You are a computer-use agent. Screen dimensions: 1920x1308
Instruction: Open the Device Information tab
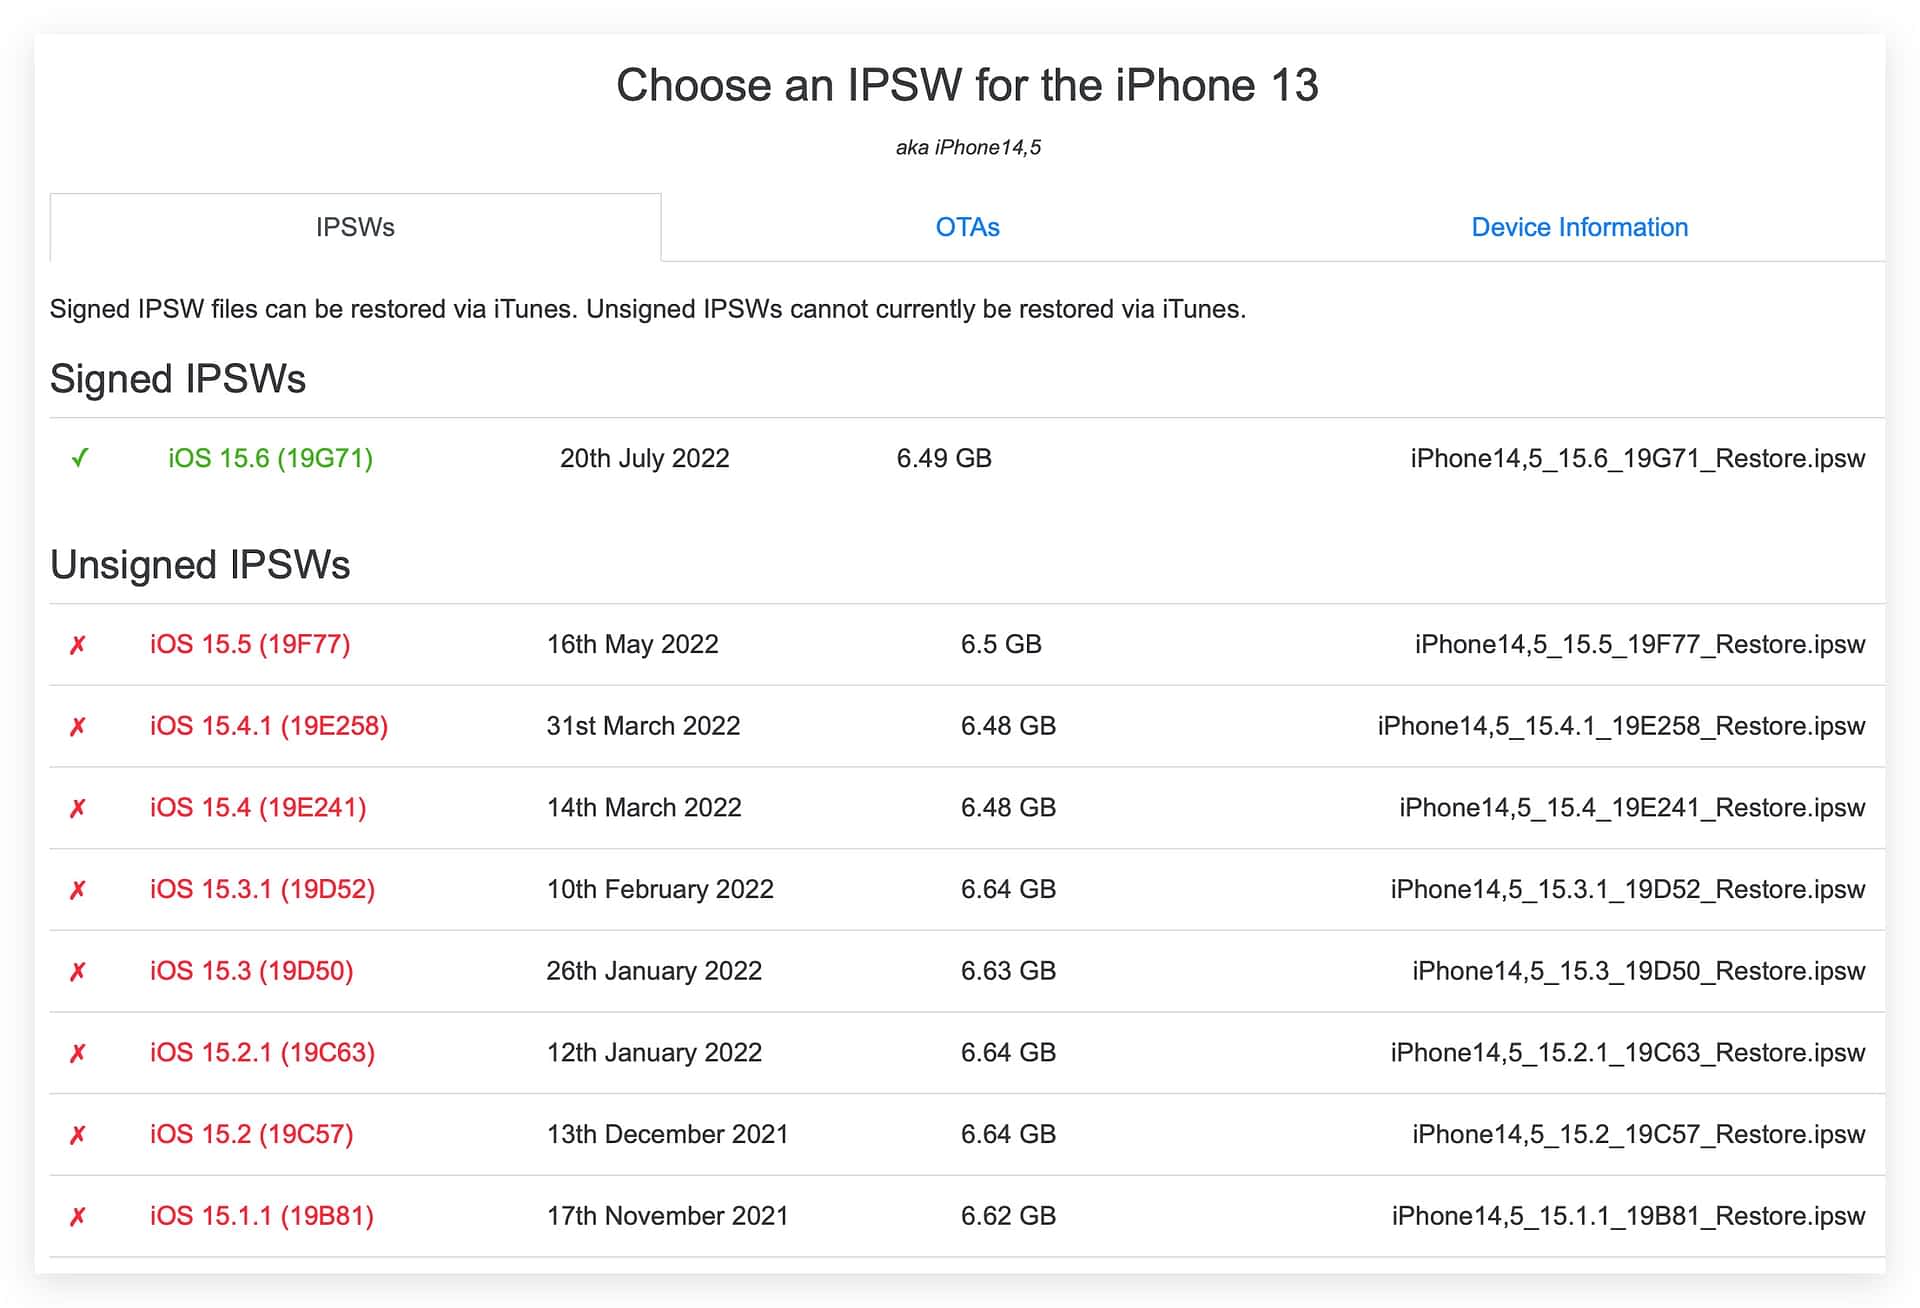pyautogui.click(x=1579, y=227)
